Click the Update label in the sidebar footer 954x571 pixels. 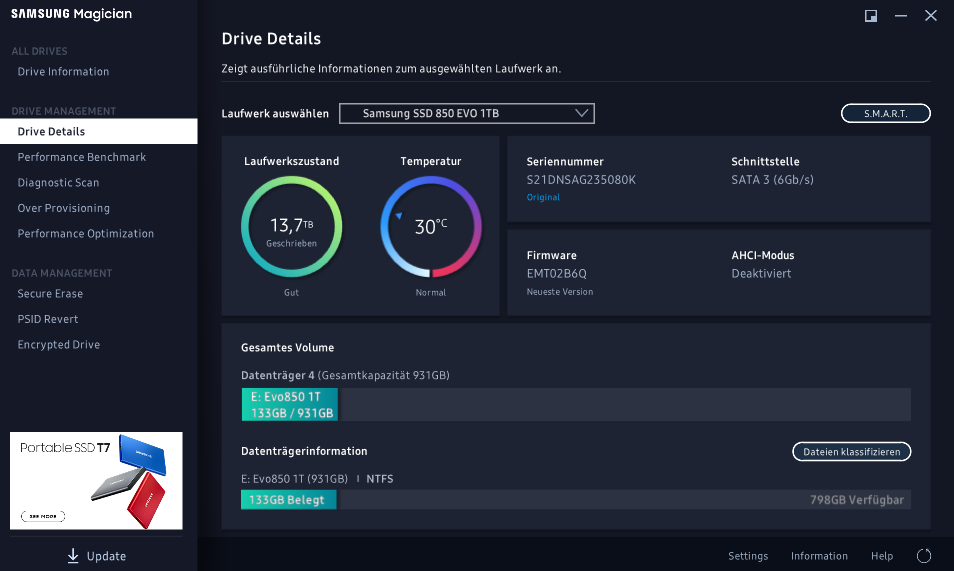tap(106, 556)
